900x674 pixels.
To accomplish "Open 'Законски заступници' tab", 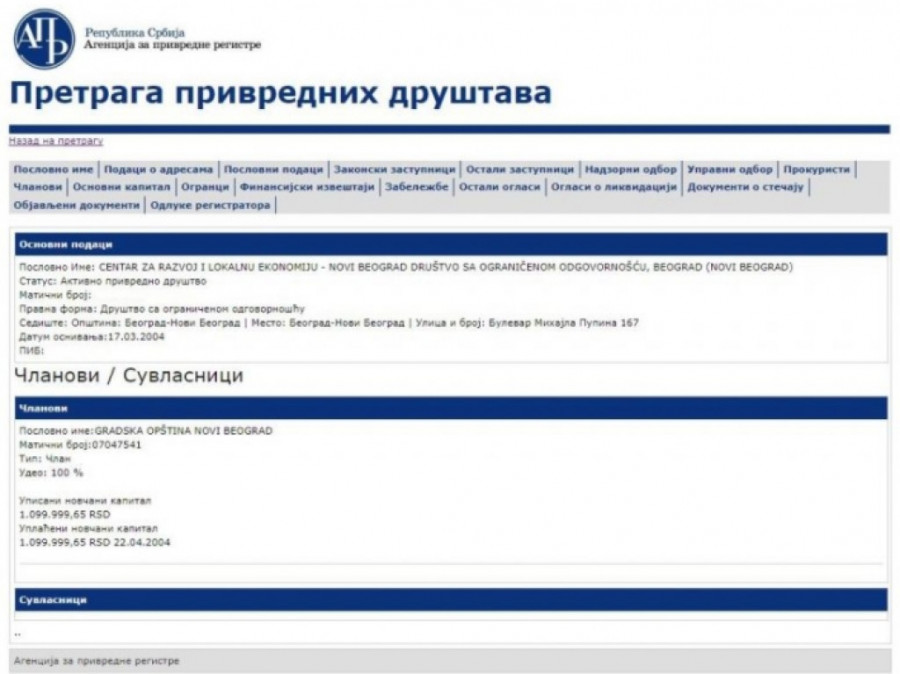I will click(x=394, y=169).
